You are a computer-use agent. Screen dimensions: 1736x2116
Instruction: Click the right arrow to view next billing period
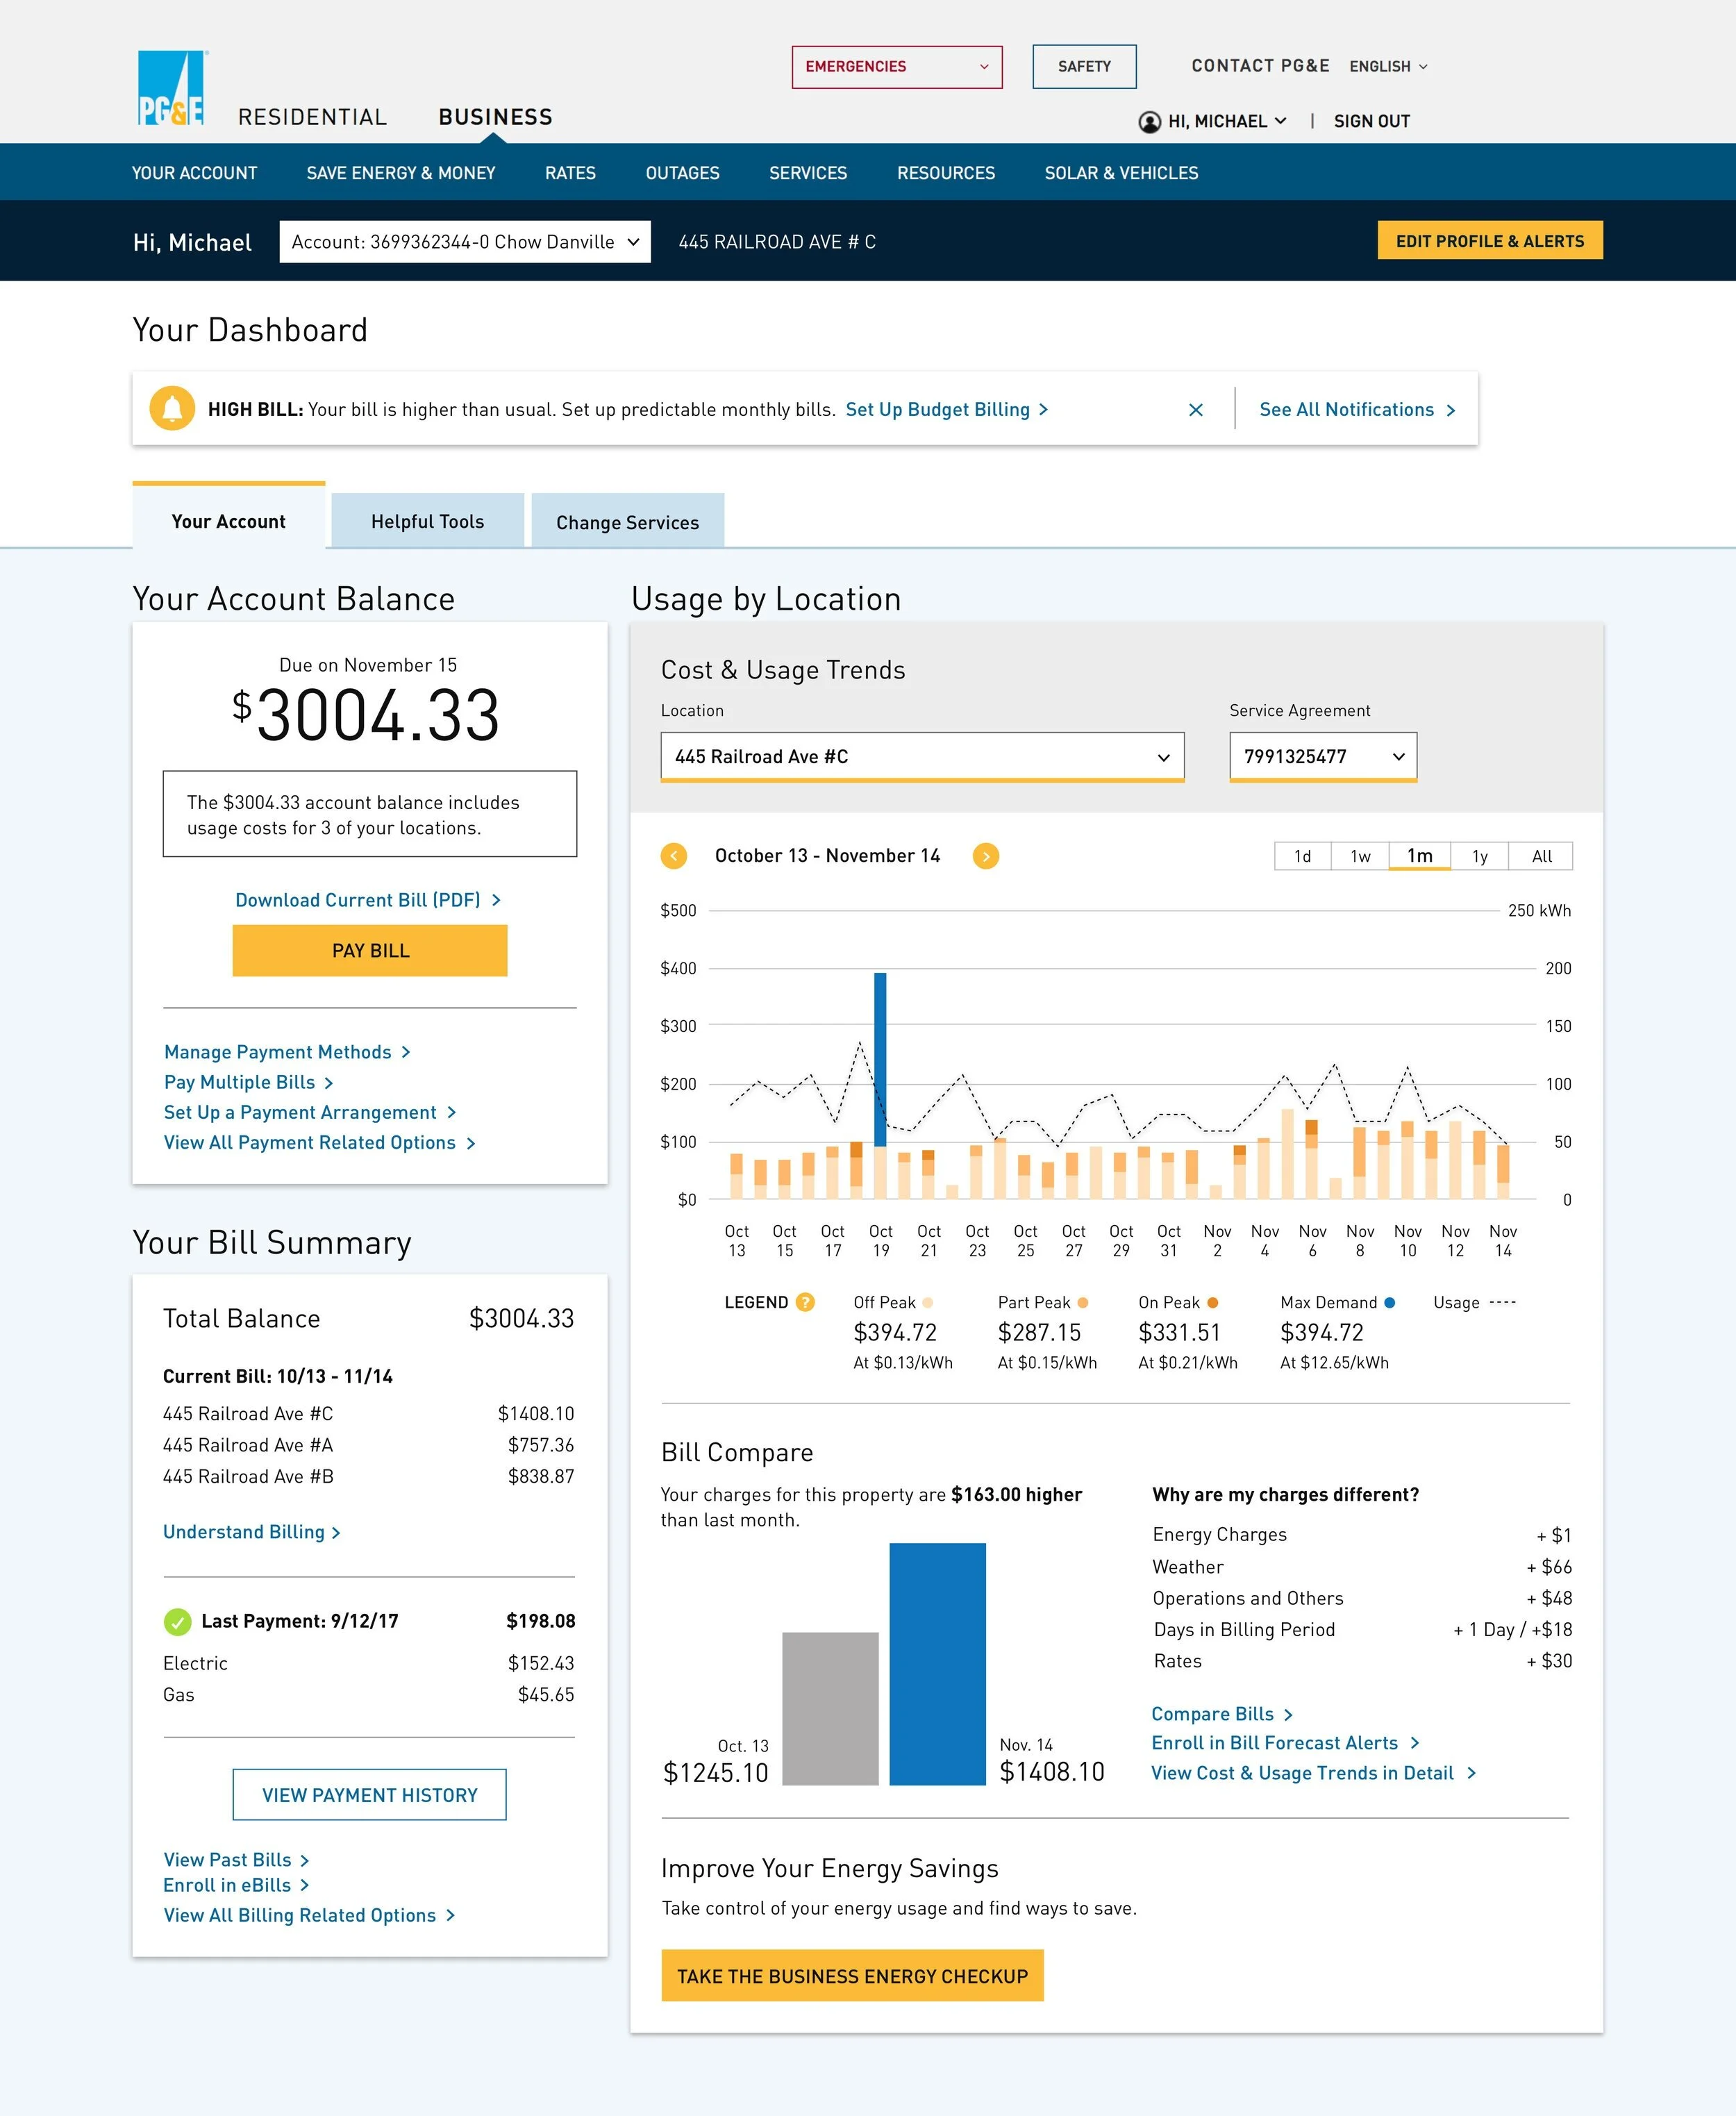click(x=986, y=856)
